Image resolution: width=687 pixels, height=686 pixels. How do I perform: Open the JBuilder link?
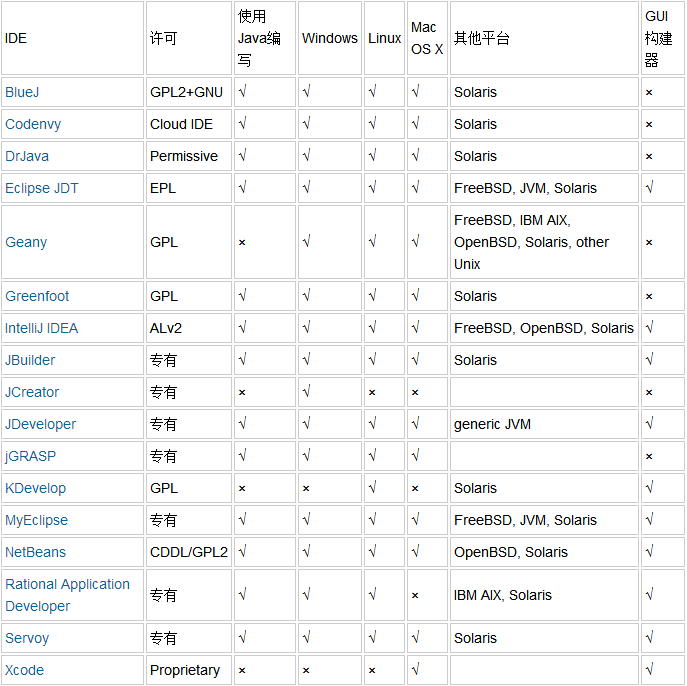pyautogui.click(x=30, y=360)
